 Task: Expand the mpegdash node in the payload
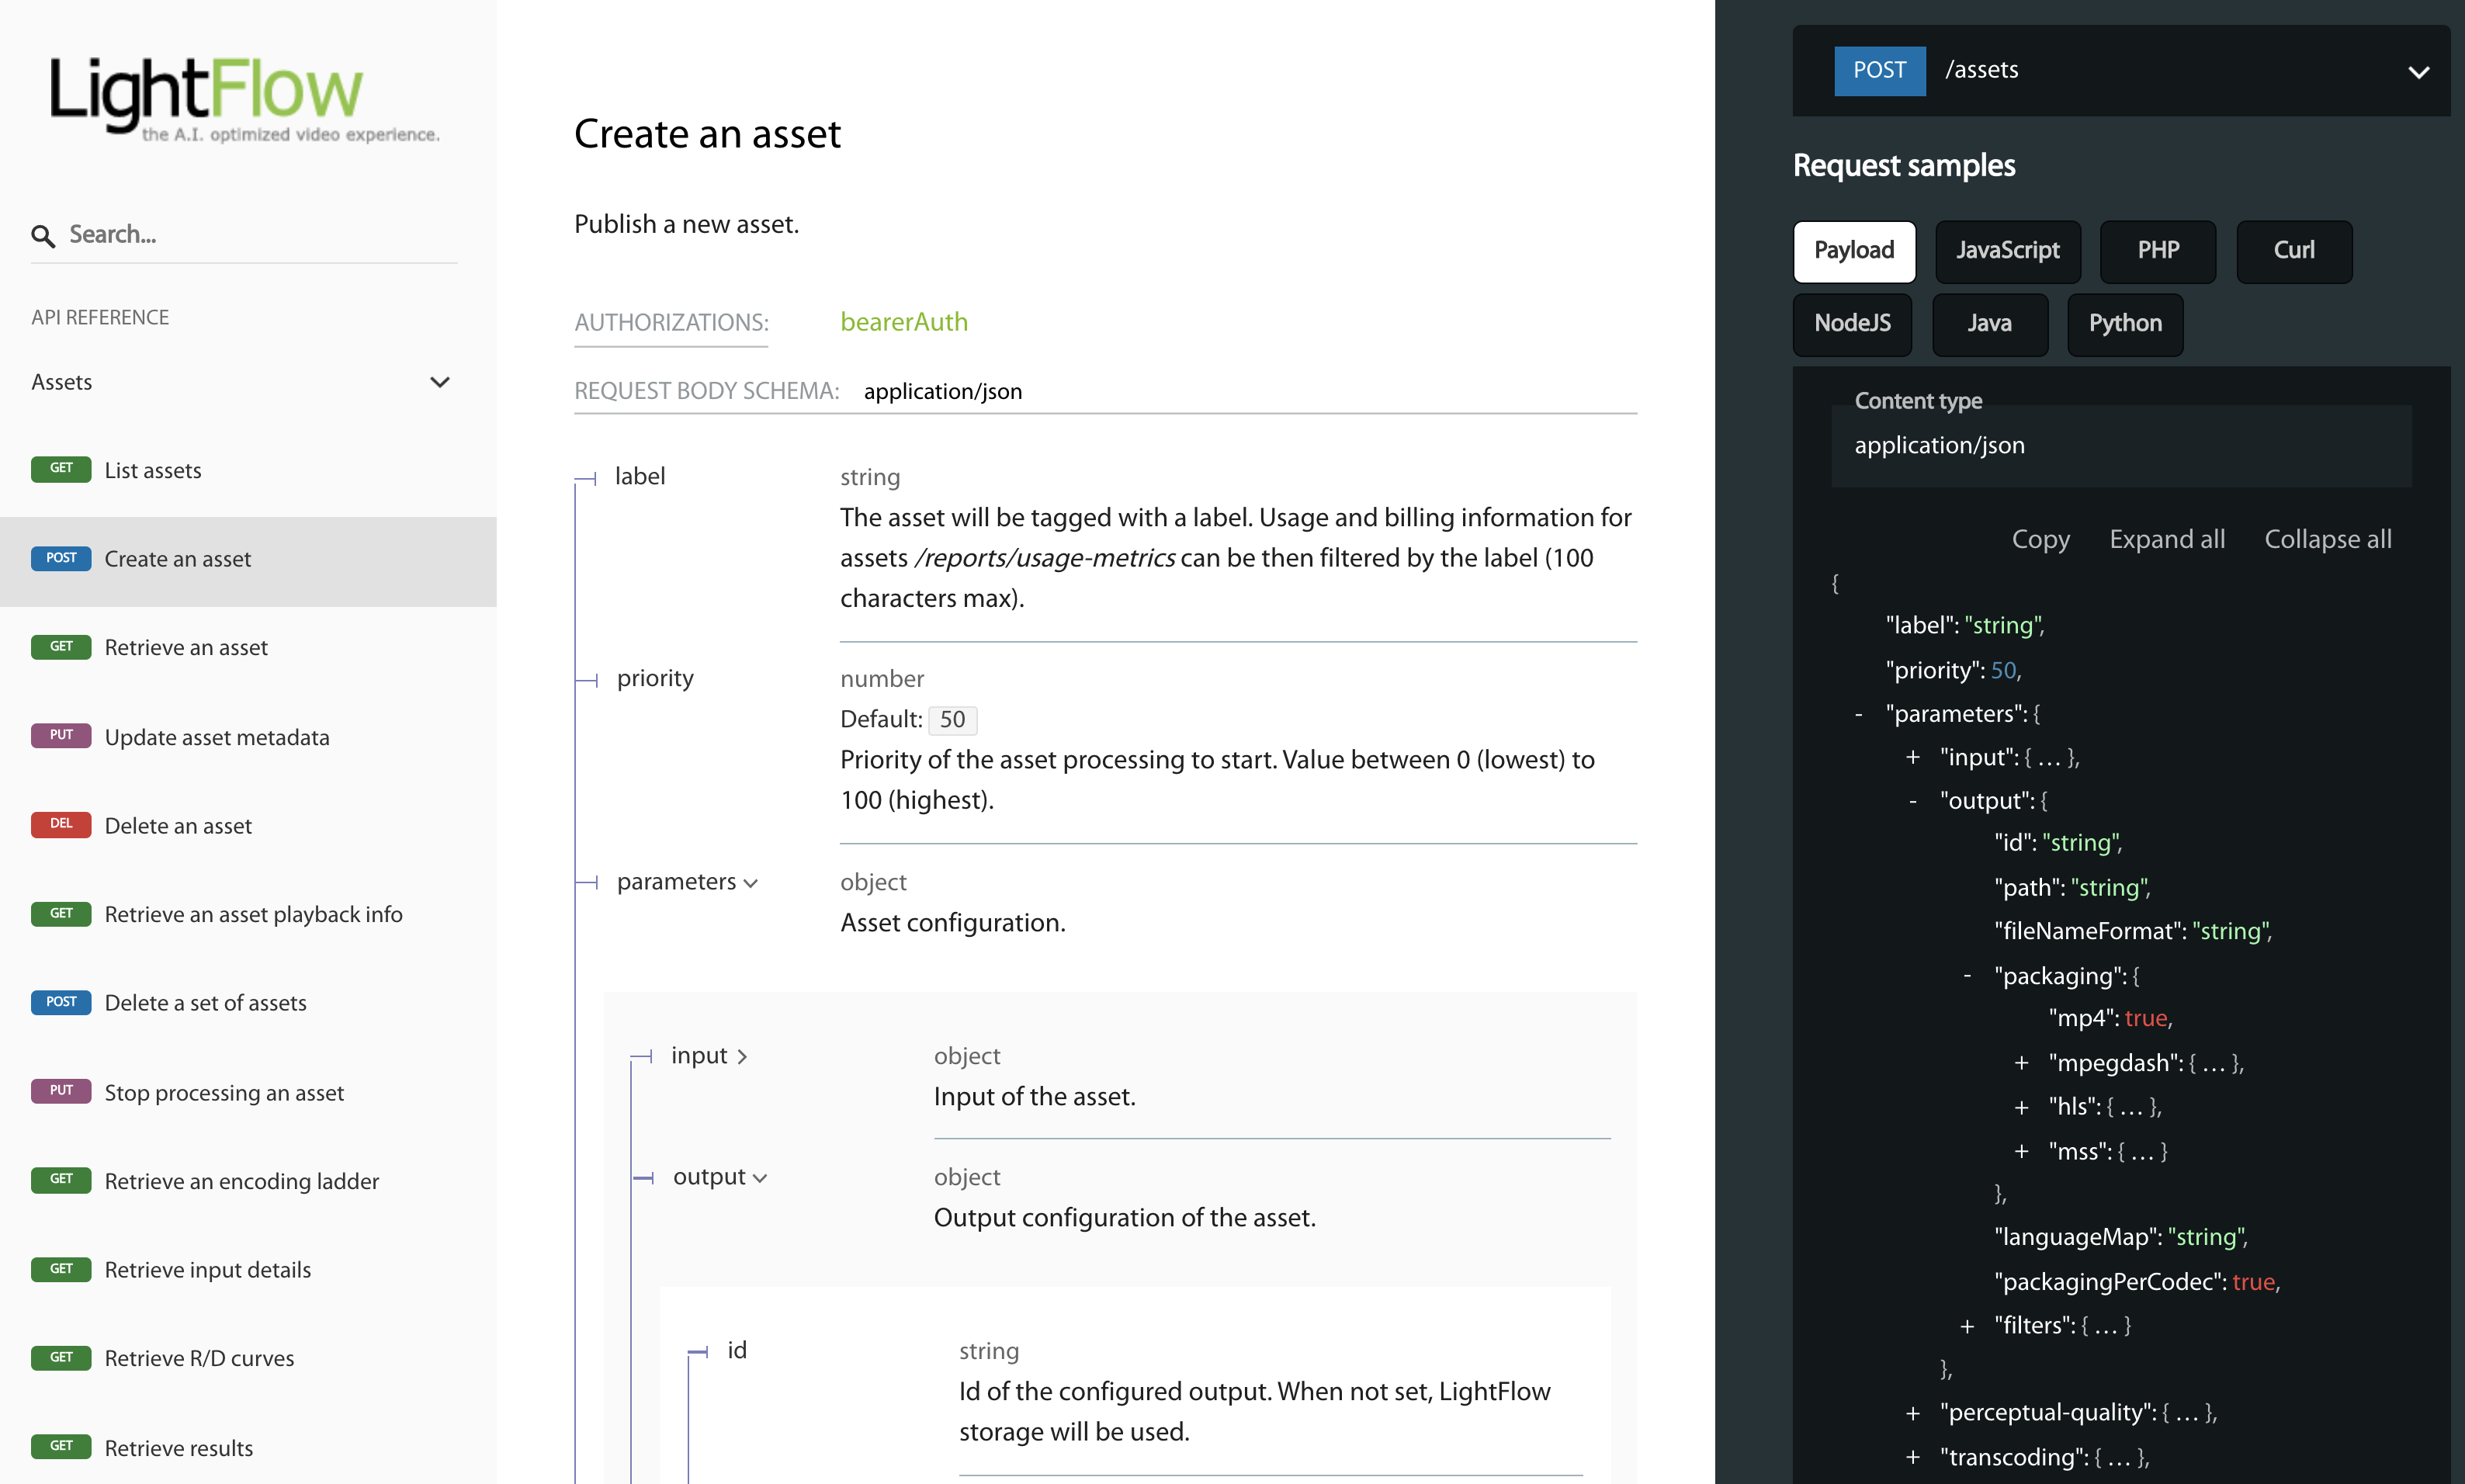(x=2022, y=1063)
